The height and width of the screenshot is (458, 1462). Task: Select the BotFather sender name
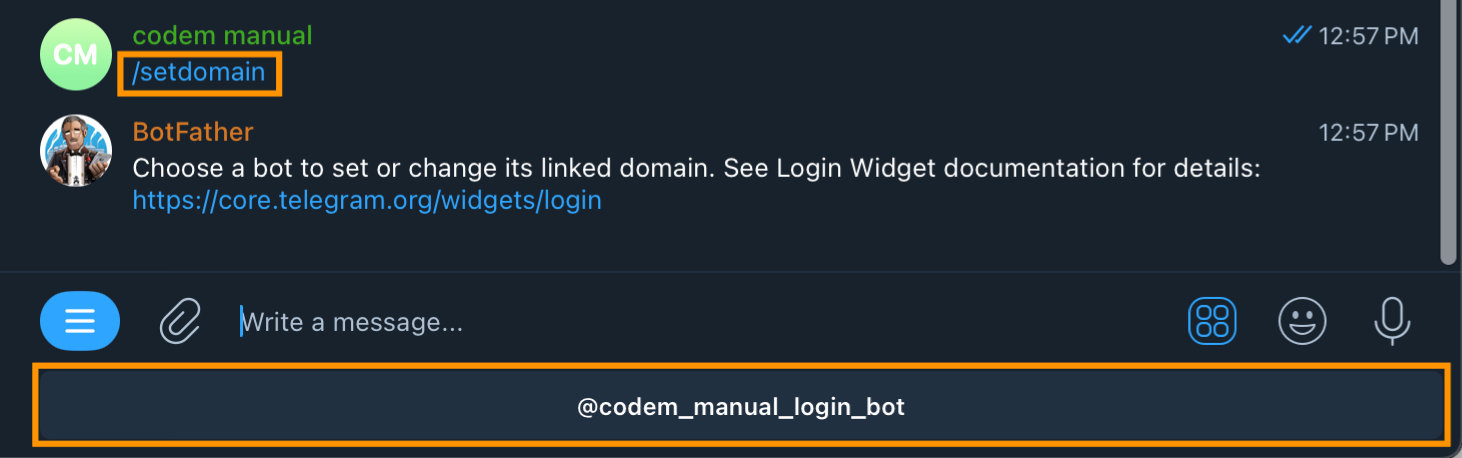[x=193, y=132]
